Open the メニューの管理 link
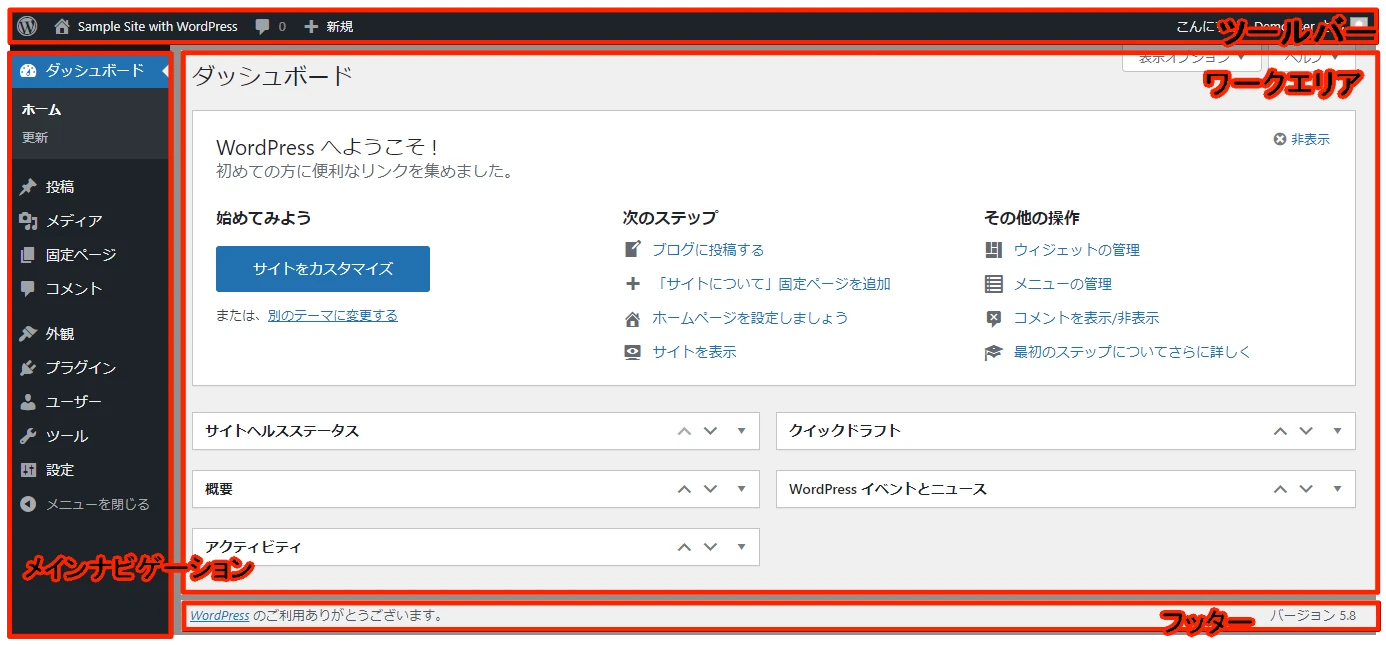 click(1063, 284)
